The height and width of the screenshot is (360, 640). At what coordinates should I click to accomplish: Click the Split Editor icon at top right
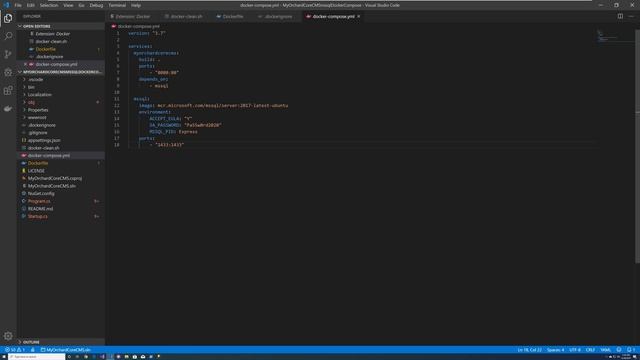click(620, 16)
